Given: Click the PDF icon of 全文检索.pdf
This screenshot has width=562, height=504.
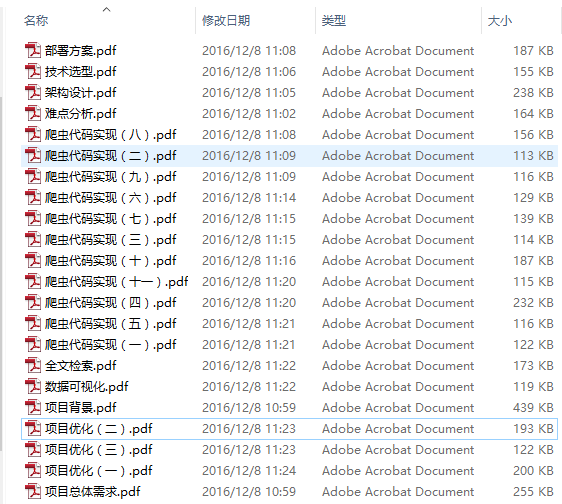Looking at the screenshot, I should (x=33, y=366).
